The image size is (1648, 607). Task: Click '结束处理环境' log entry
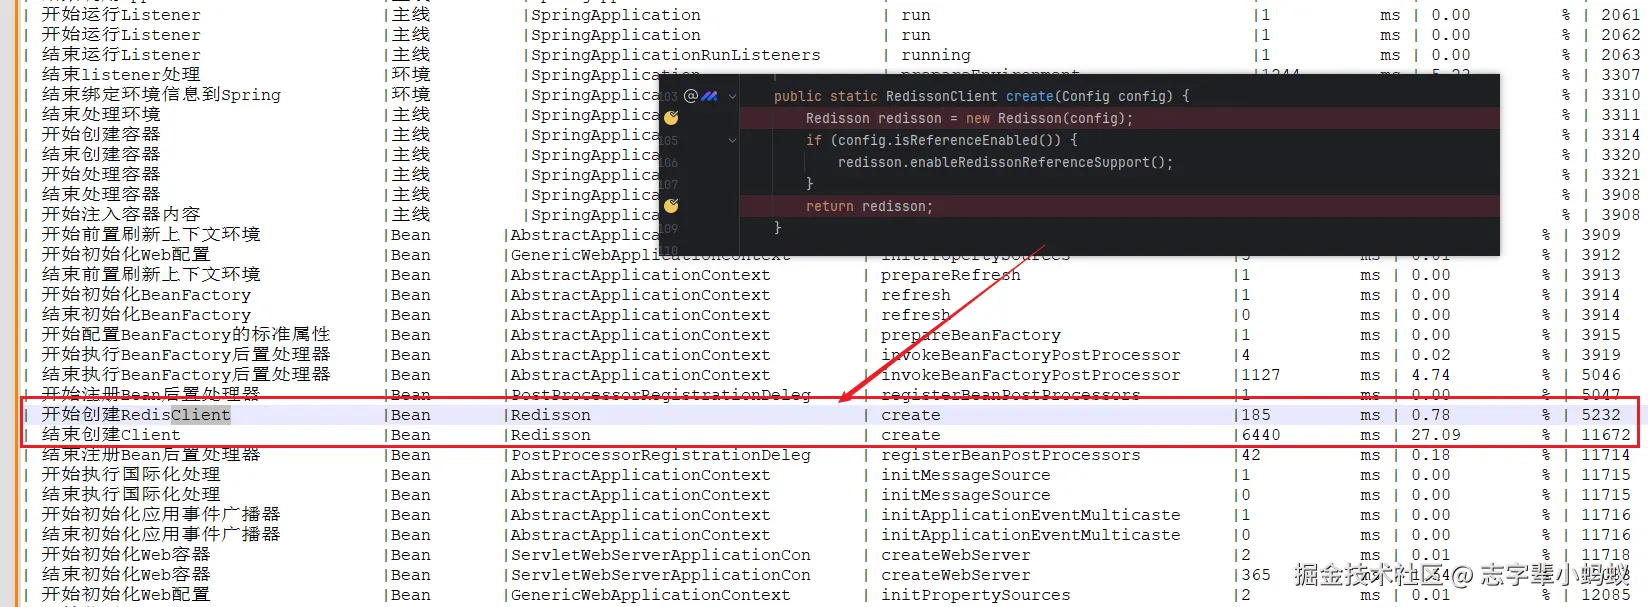pos(101,114)
